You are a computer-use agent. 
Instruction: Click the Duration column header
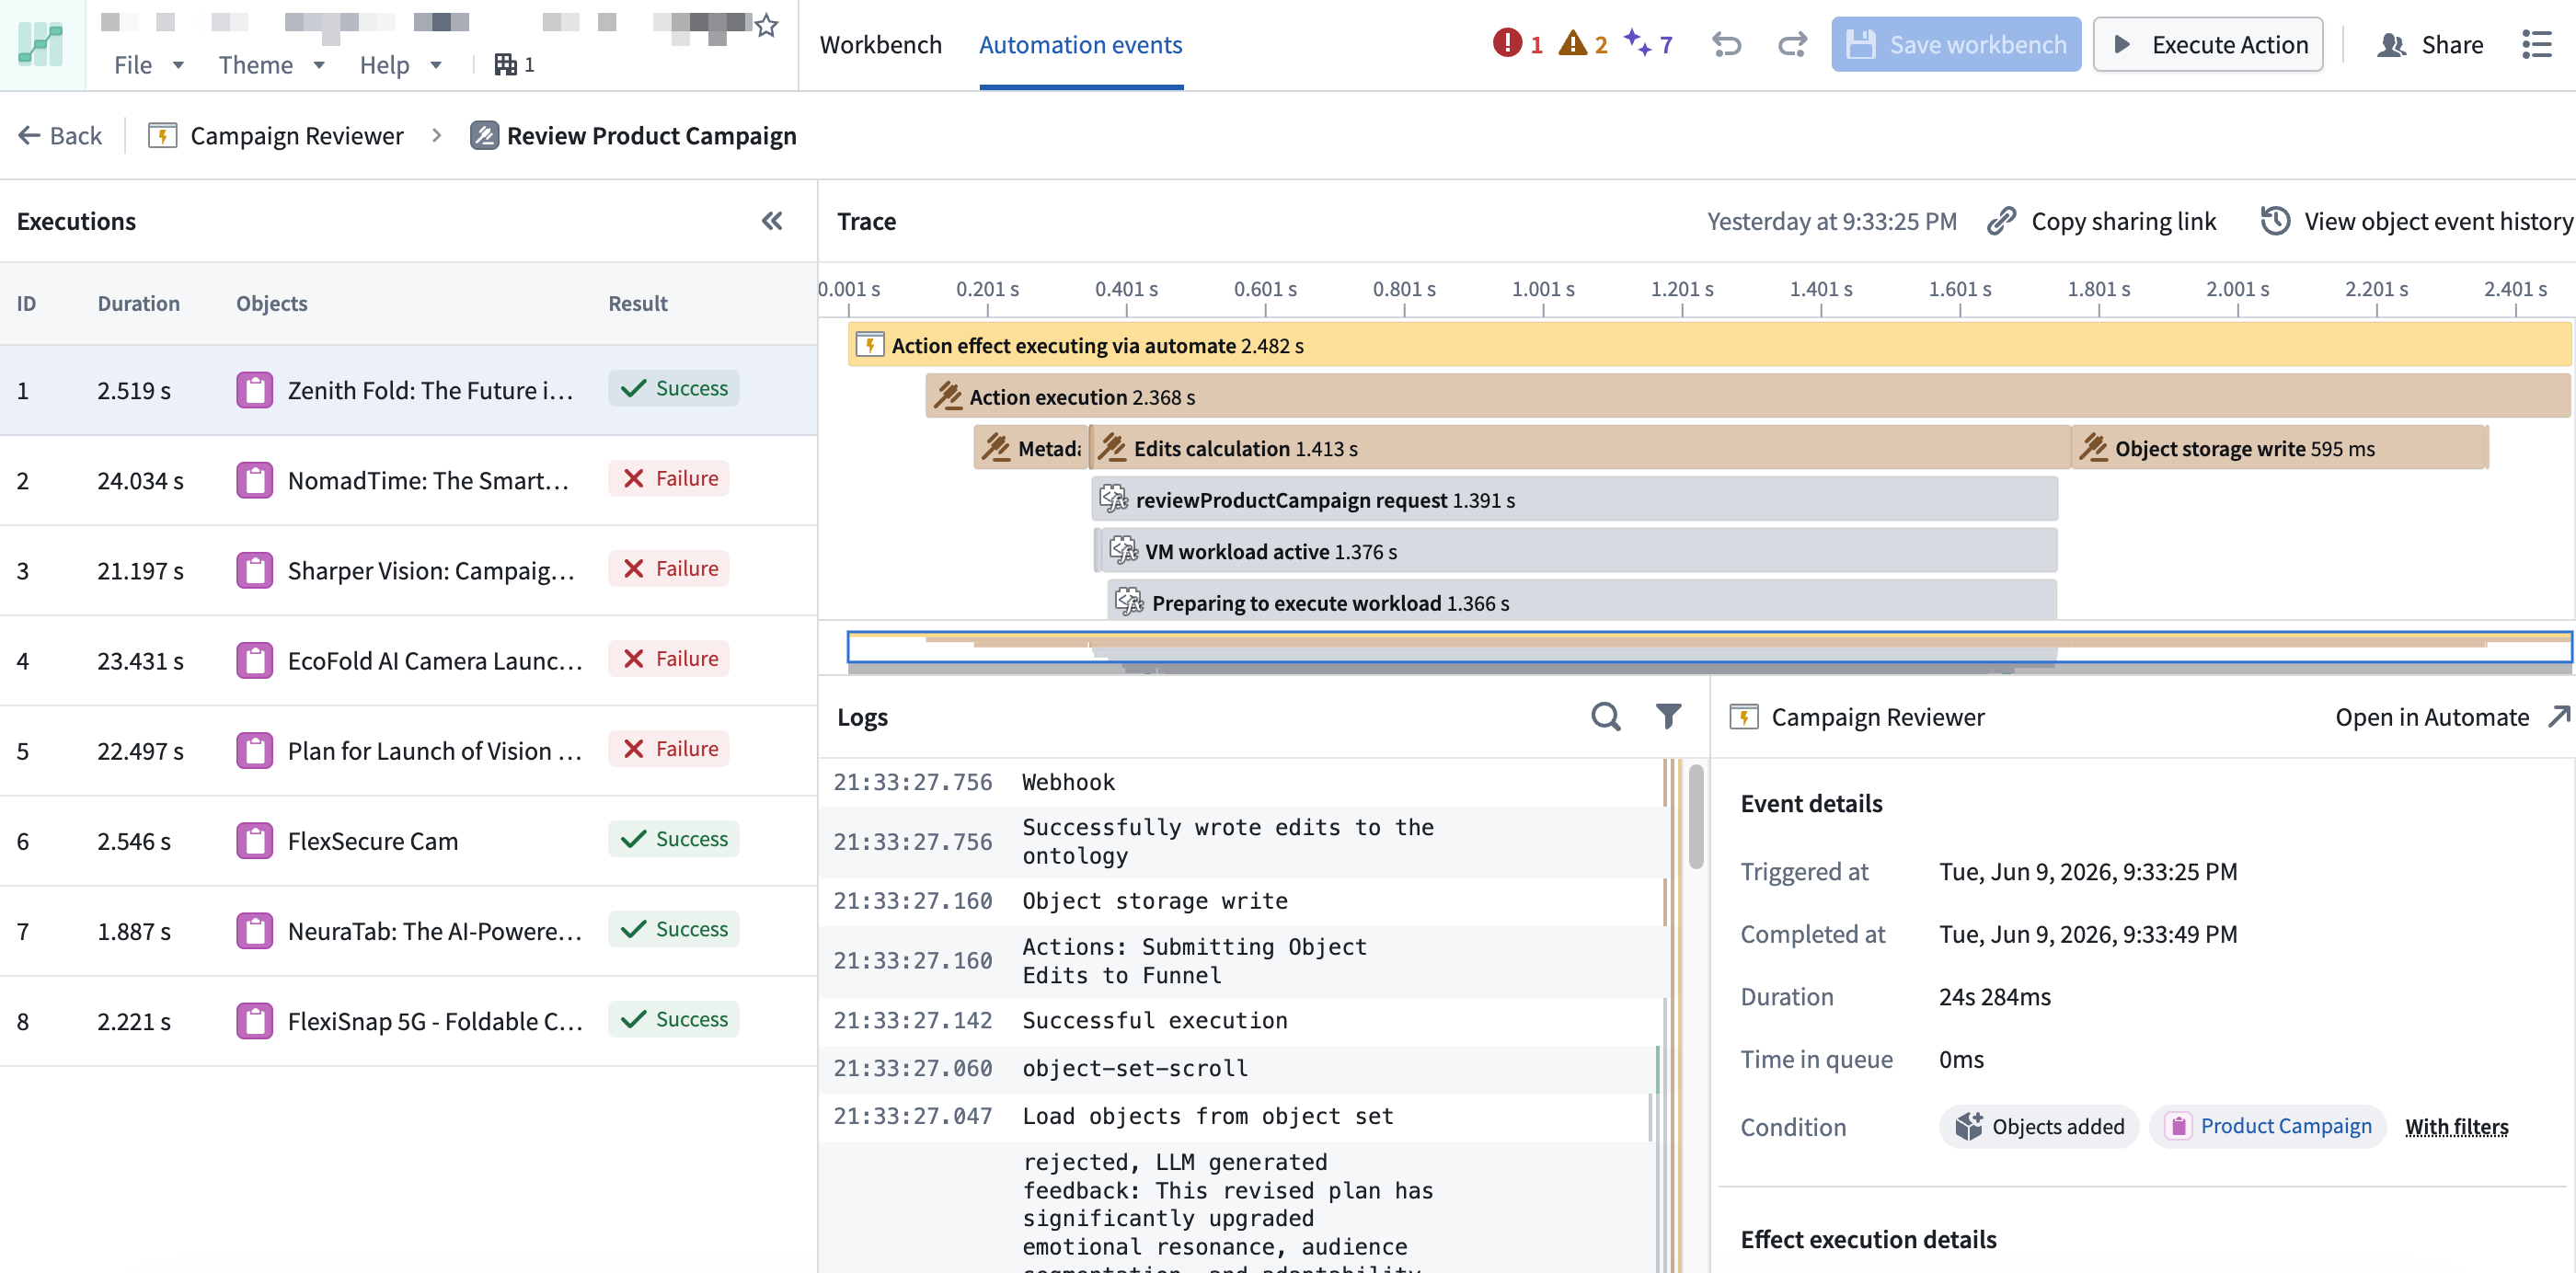(x=138, y=303)
